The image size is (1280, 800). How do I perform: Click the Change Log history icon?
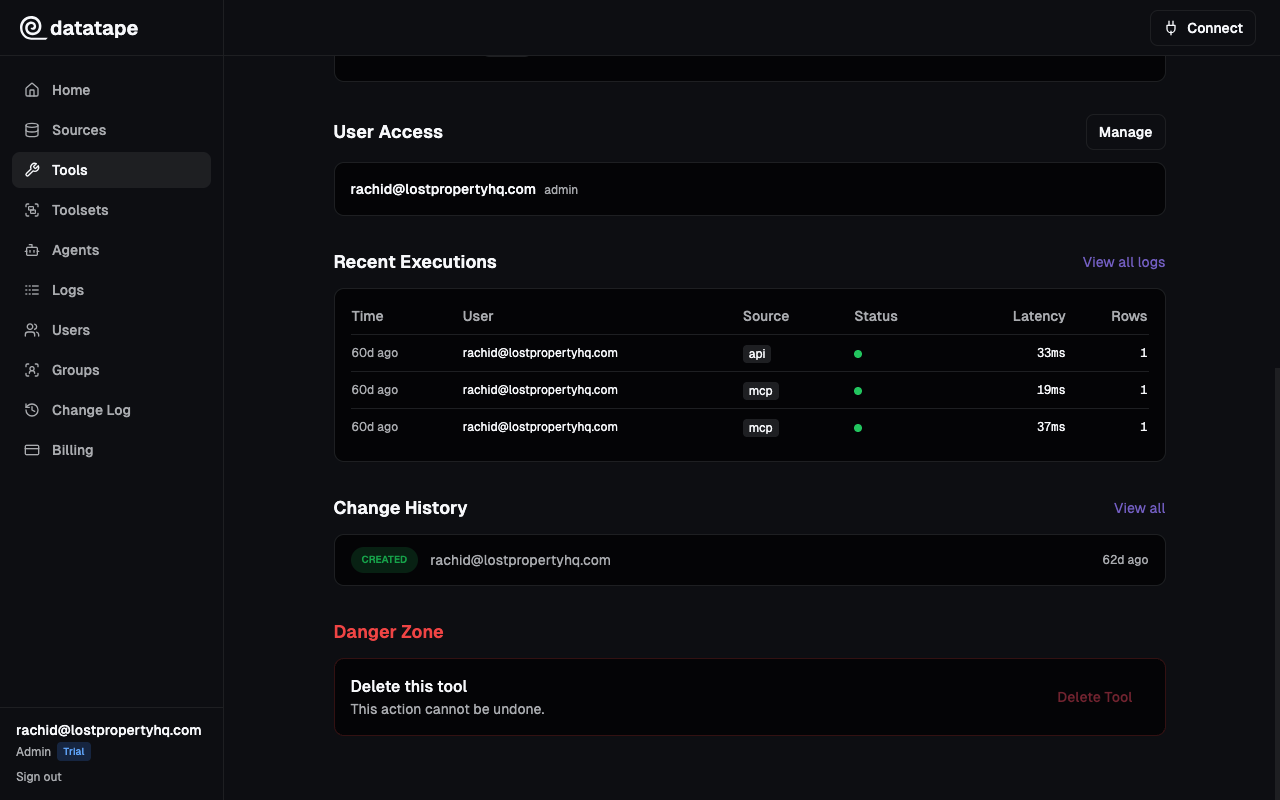[x=32, y=410]
